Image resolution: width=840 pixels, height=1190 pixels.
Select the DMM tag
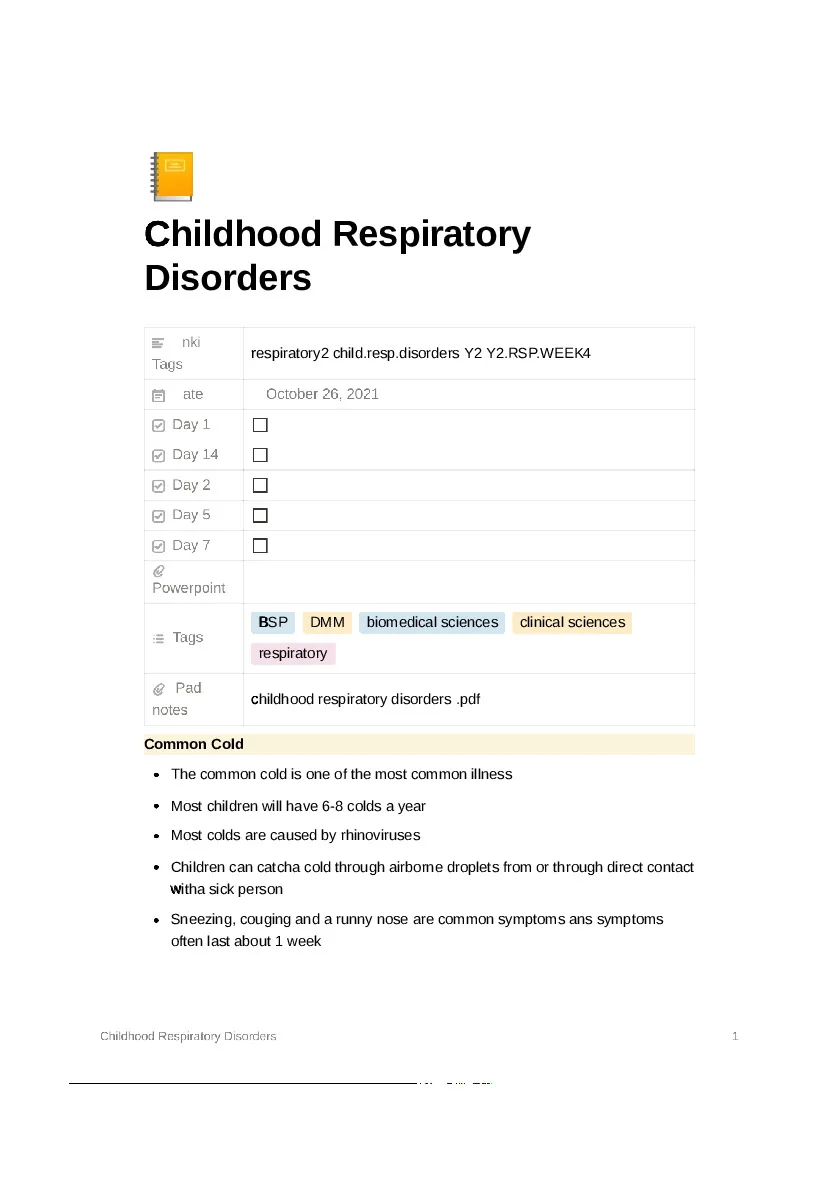pos(327,622)
